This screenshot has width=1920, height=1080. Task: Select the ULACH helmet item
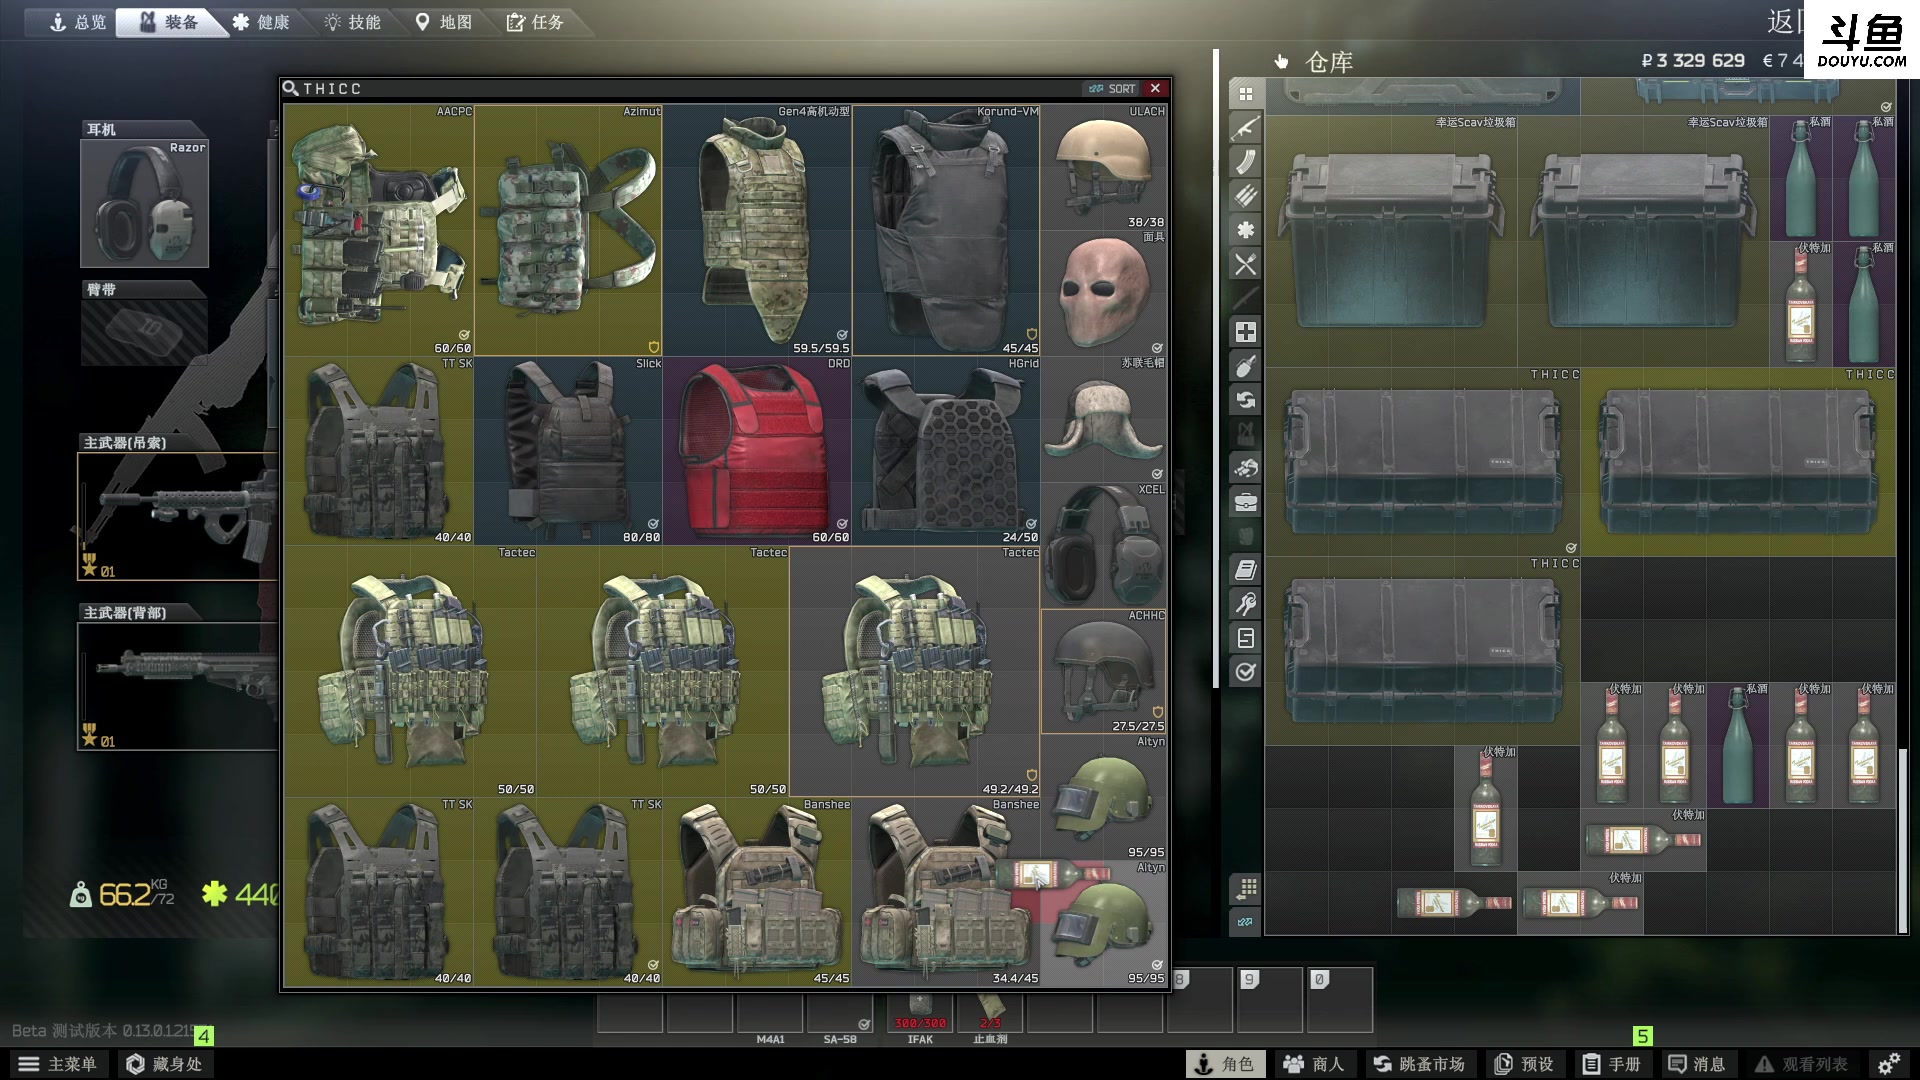[x=1104, y=167]
